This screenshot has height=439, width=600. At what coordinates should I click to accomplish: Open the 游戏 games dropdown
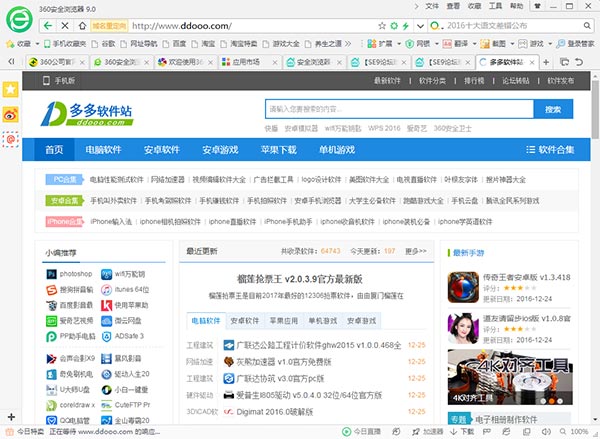[535, 44]
